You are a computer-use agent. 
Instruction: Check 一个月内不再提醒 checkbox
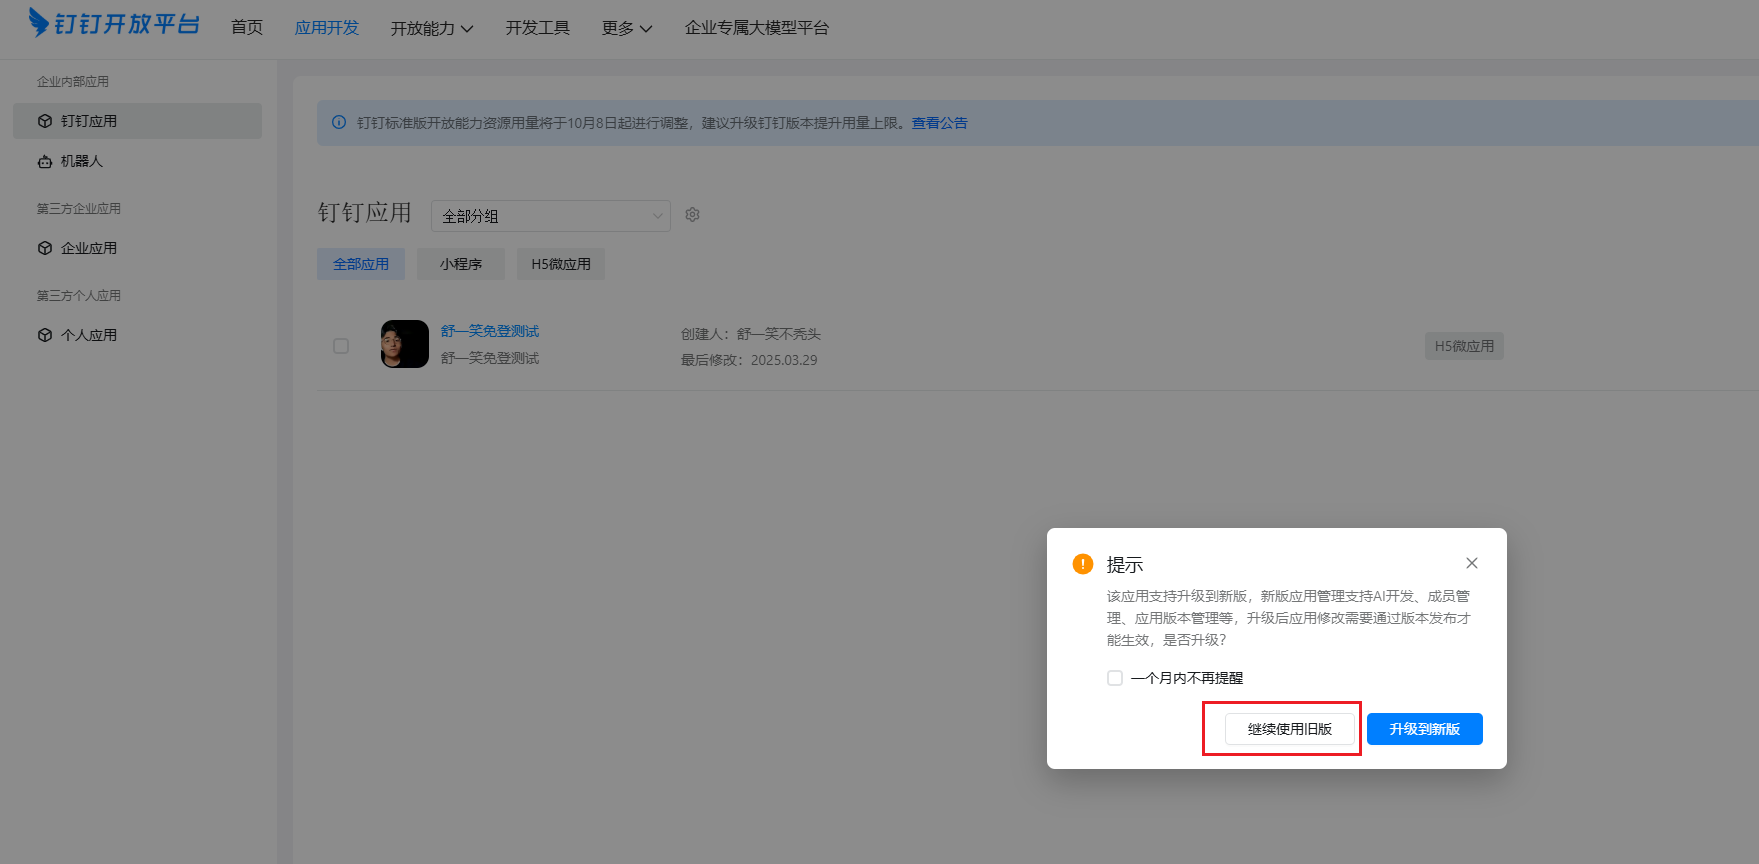click(x=1115, y=678)
